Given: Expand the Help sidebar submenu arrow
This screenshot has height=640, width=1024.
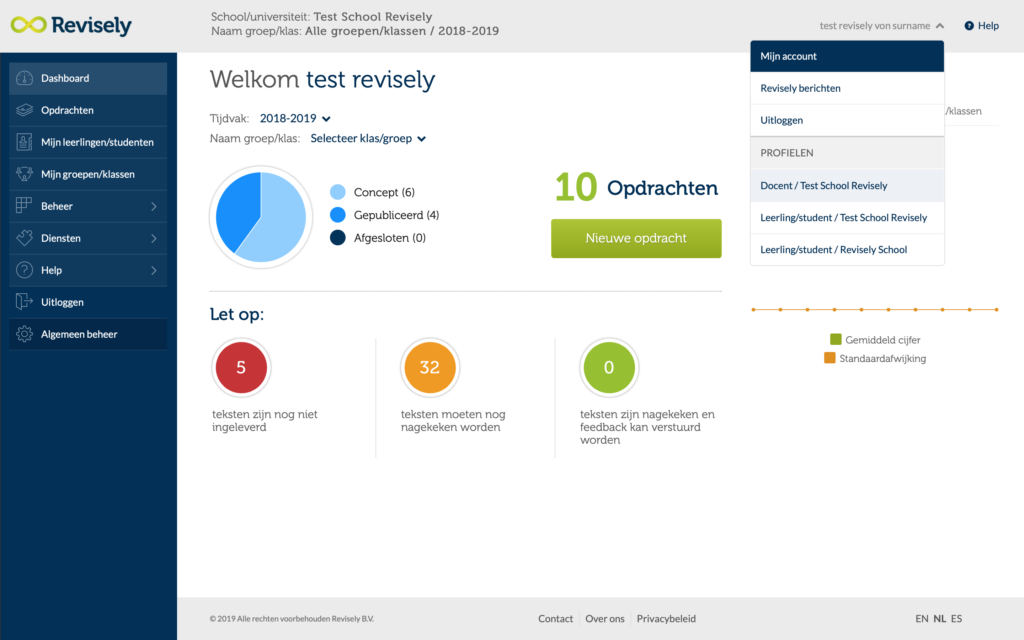Looking at the screenshot, I should tap(153, 270).
